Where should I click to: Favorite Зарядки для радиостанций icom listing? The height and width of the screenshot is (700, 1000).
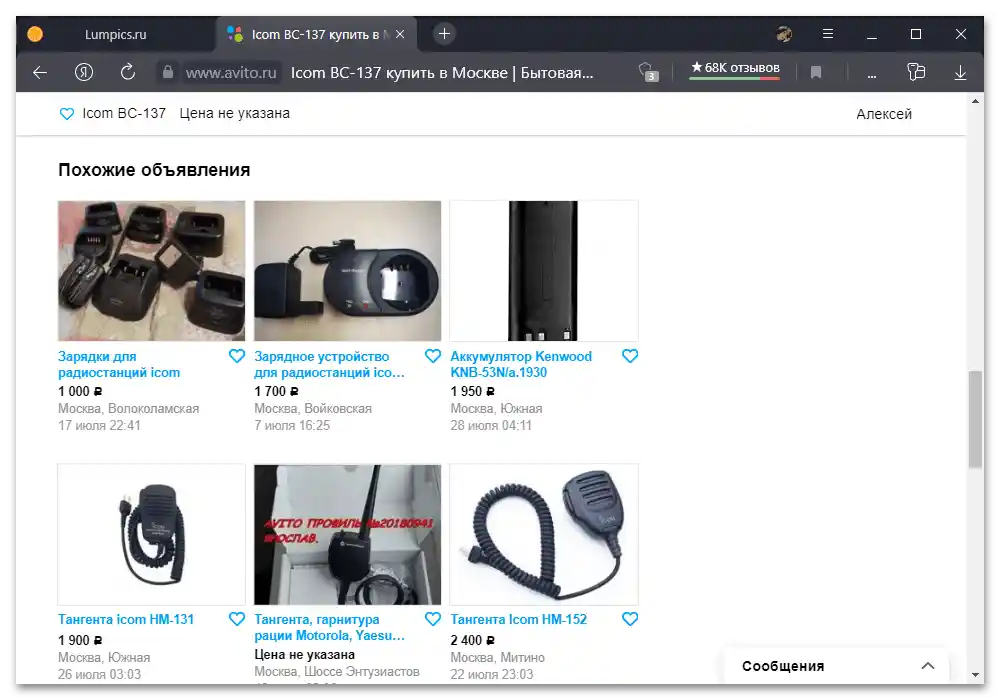coord(237,356)
